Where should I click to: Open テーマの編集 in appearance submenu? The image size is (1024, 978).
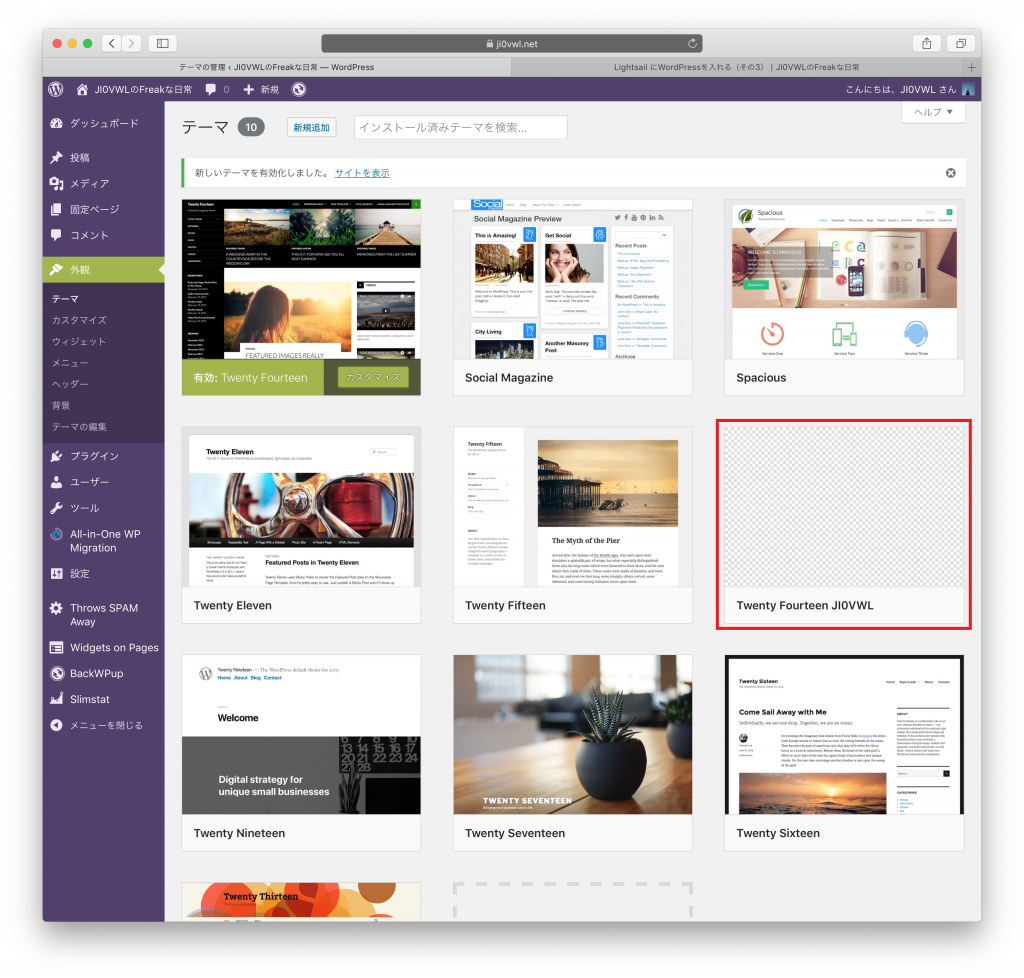(x=79, y=427)
